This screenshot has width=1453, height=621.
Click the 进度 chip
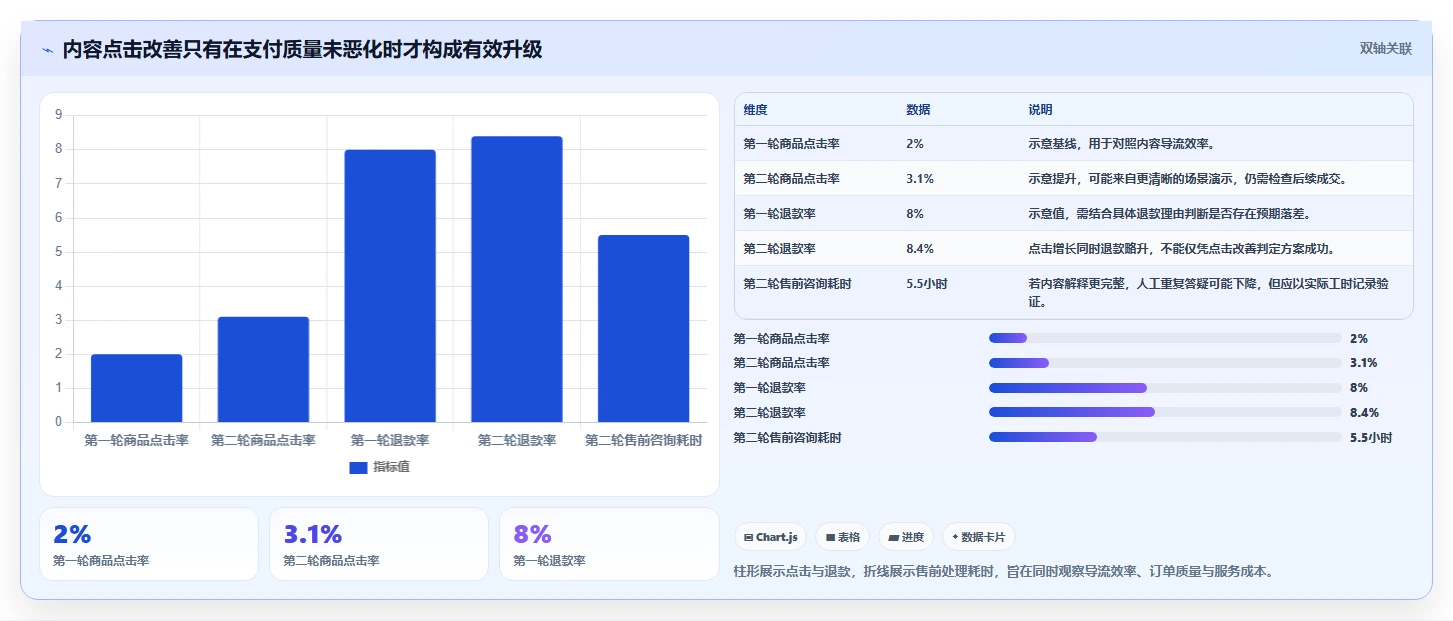pos(906,537)
